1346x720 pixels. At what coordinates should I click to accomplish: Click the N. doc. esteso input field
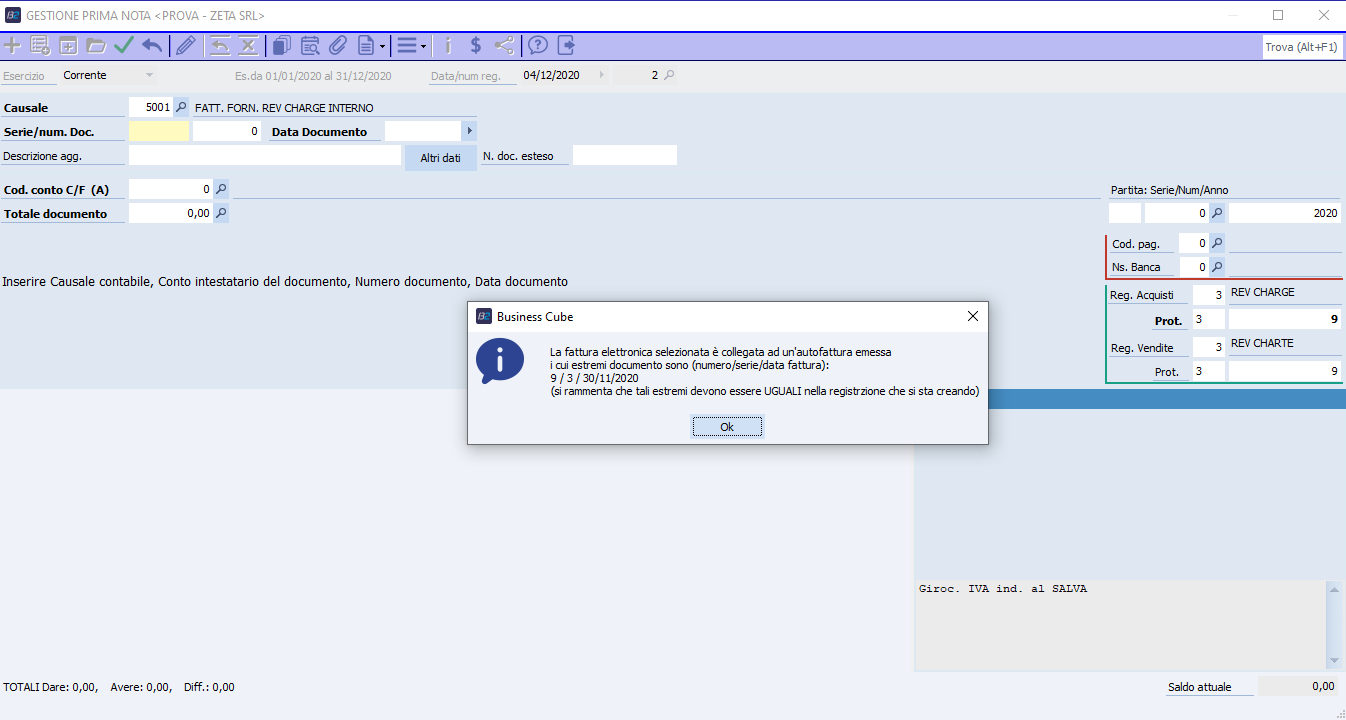click(x=625, y=155)
